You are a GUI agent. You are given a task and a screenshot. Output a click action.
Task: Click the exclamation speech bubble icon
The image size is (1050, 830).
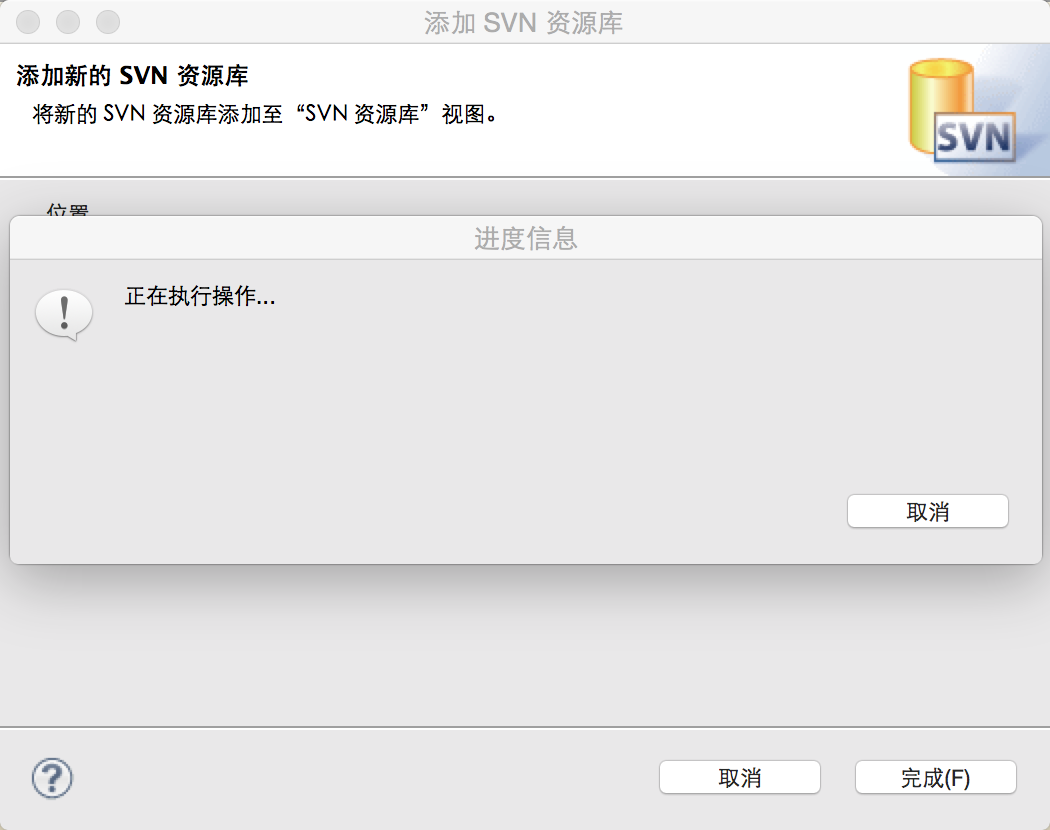pos(64,314)
